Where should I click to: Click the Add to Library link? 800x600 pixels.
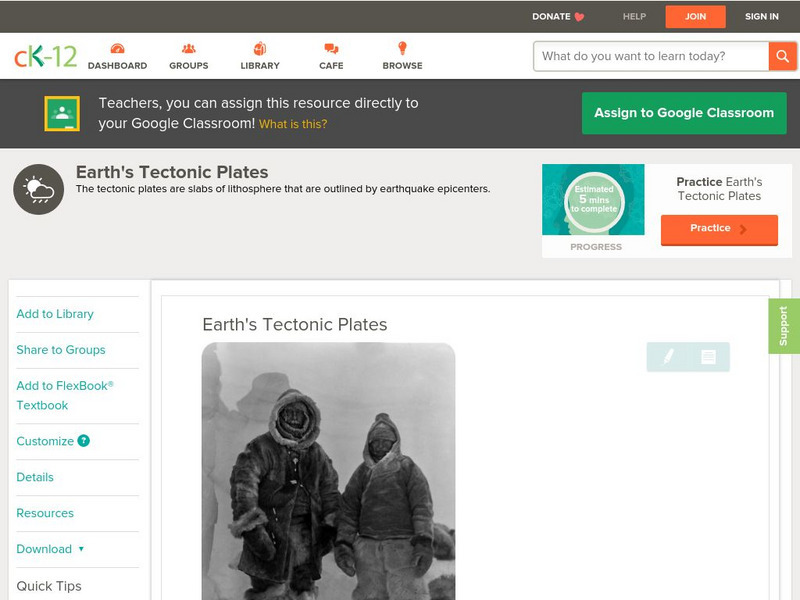[55, 314]
